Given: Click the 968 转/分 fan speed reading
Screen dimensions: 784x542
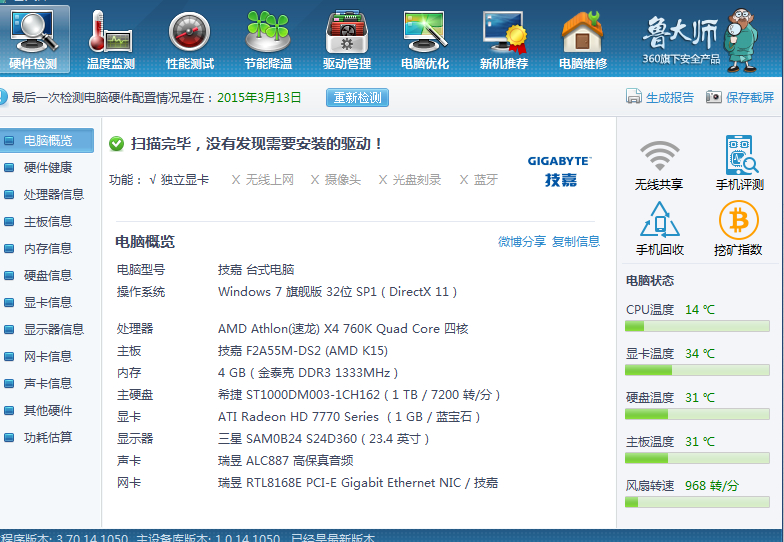Looking at the screenshot, I should 712,486.
